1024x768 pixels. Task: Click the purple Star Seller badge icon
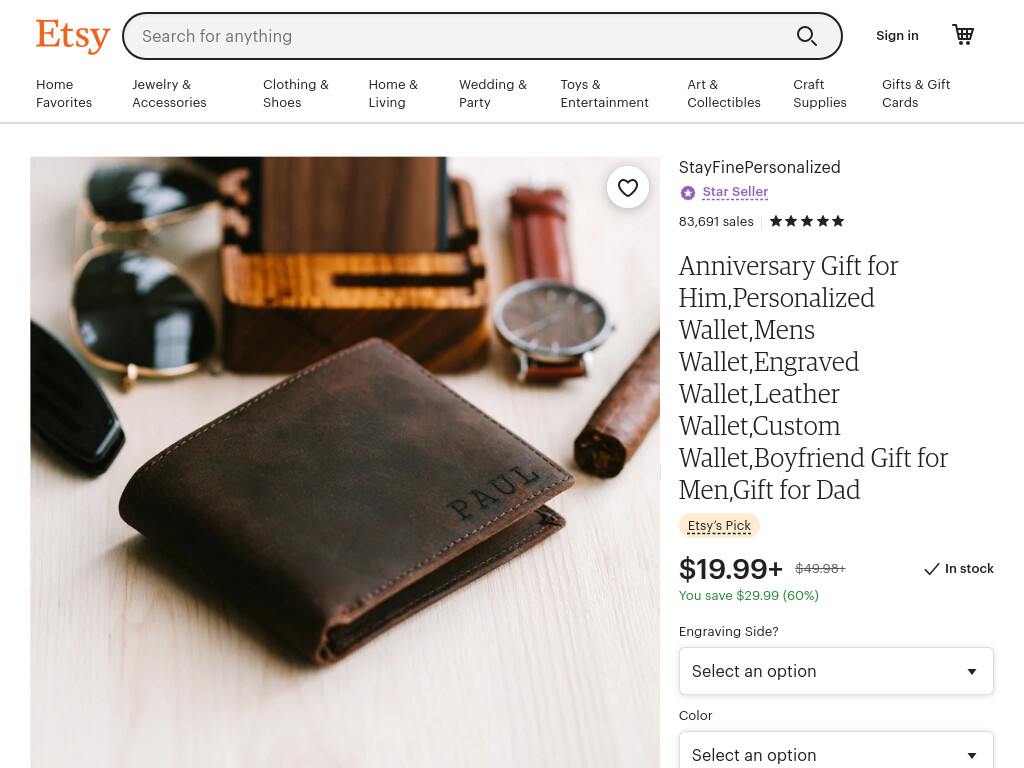pyautogui.click(x=688, y=193)
